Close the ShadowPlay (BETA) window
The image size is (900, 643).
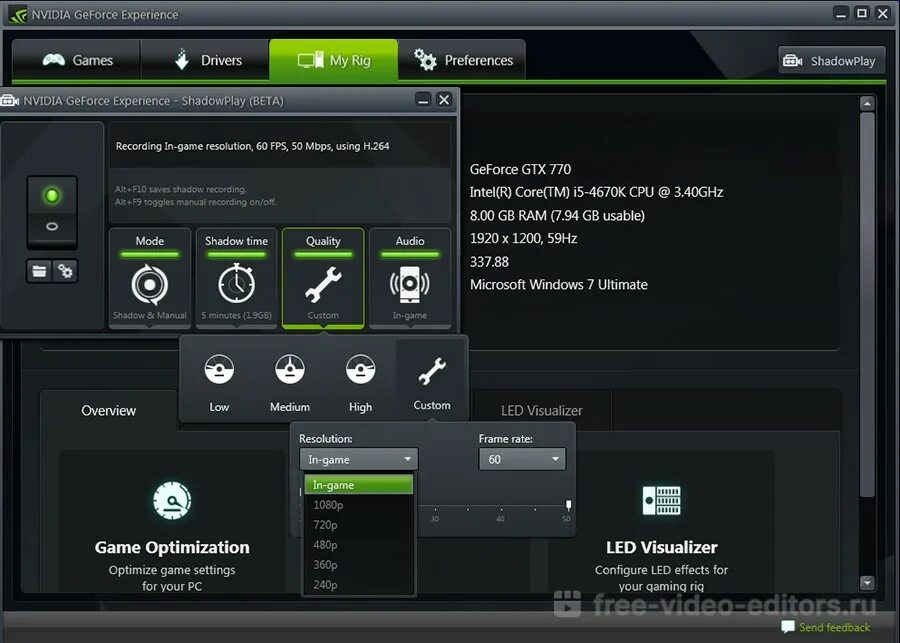[444, 100]
